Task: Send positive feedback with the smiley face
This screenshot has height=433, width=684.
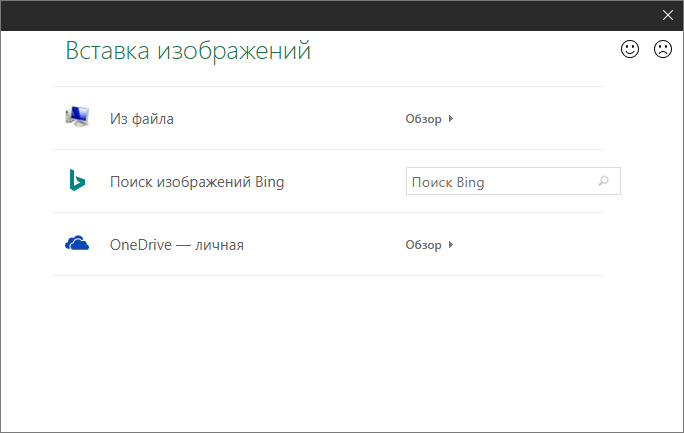Action: point(630,48)
